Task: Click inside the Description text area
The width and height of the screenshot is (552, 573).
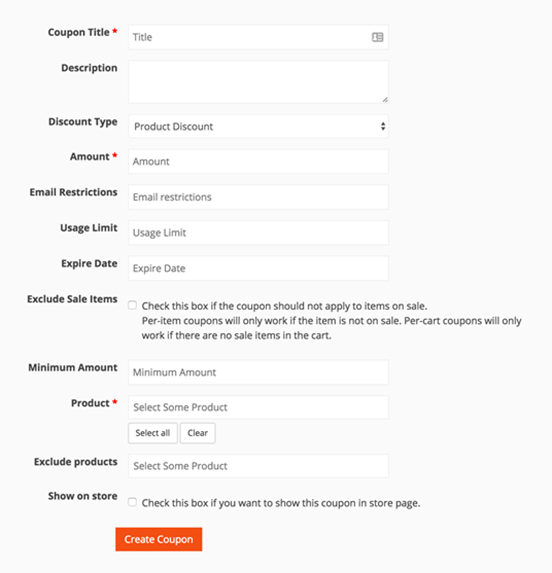Action: pyautogui.click(x=258, y=82)
